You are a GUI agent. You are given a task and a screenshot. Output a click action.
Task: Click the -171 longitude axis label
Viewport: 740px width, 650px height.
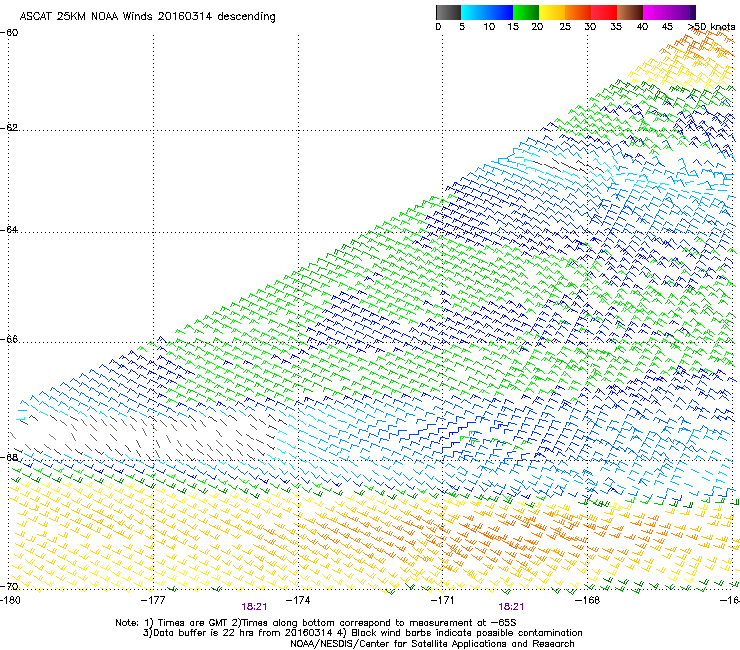(x=443, y=600)
